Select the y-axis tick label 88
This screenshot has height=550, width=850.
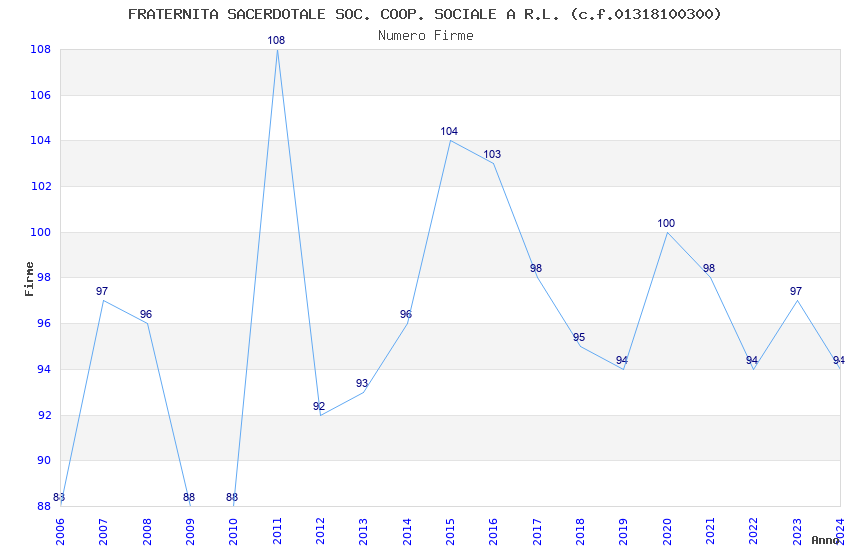(43, 507)
